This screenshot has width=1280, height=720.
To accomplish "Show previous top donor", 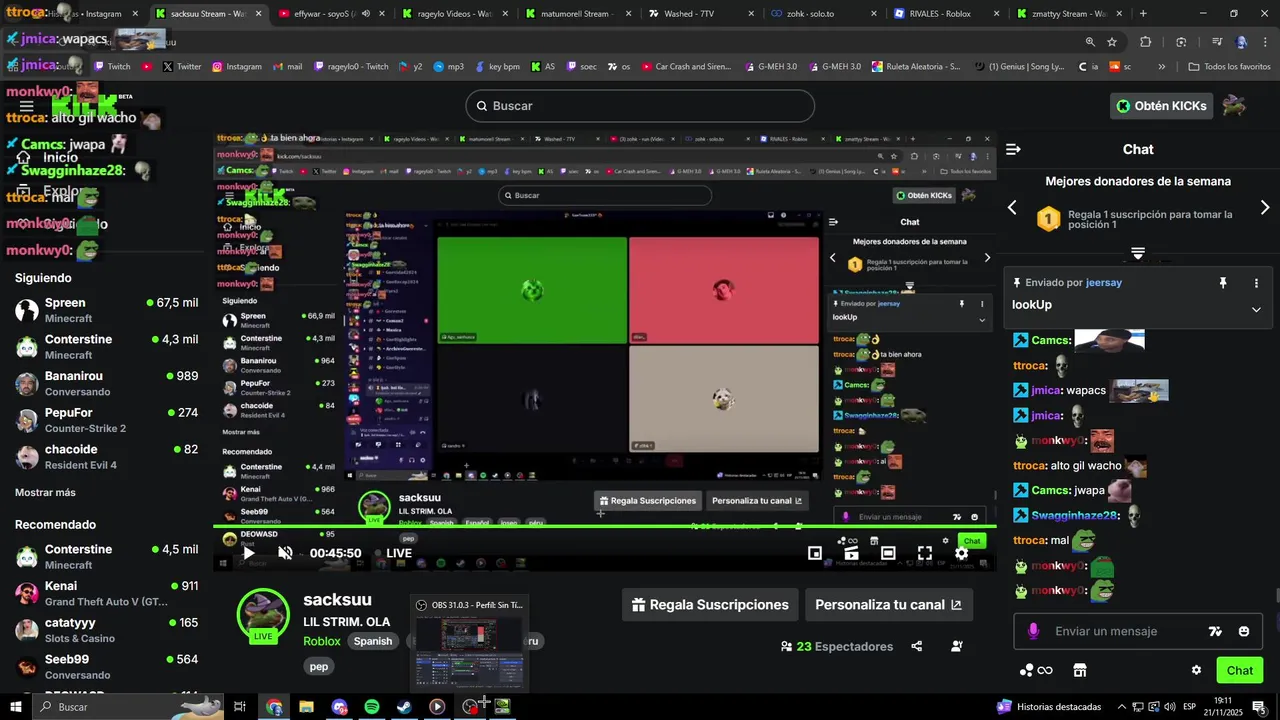I will [x=1012, y=207].
